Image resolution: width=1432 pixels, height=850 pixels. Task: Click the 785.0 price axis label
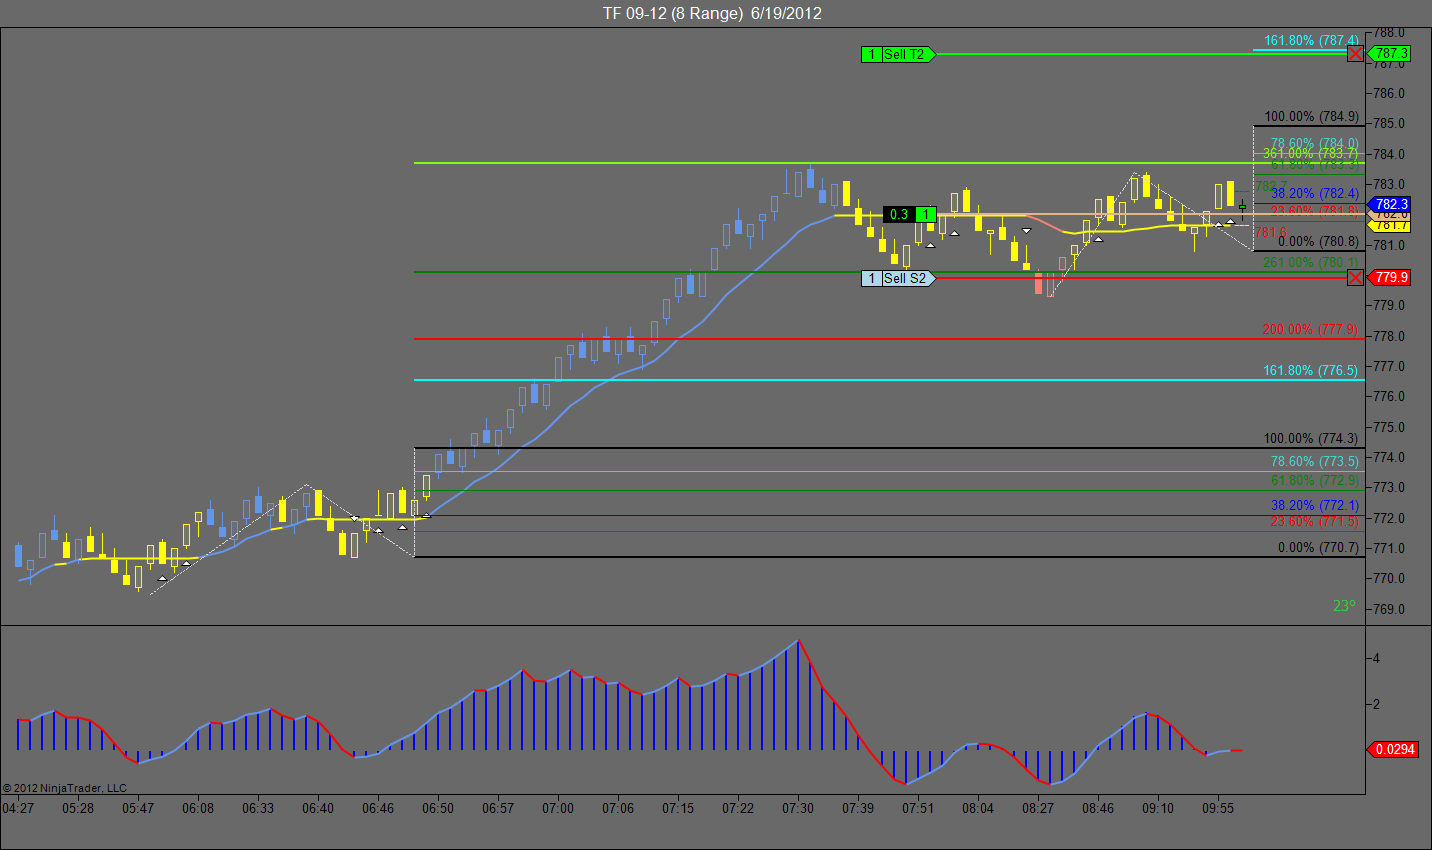pos(1390,124)
